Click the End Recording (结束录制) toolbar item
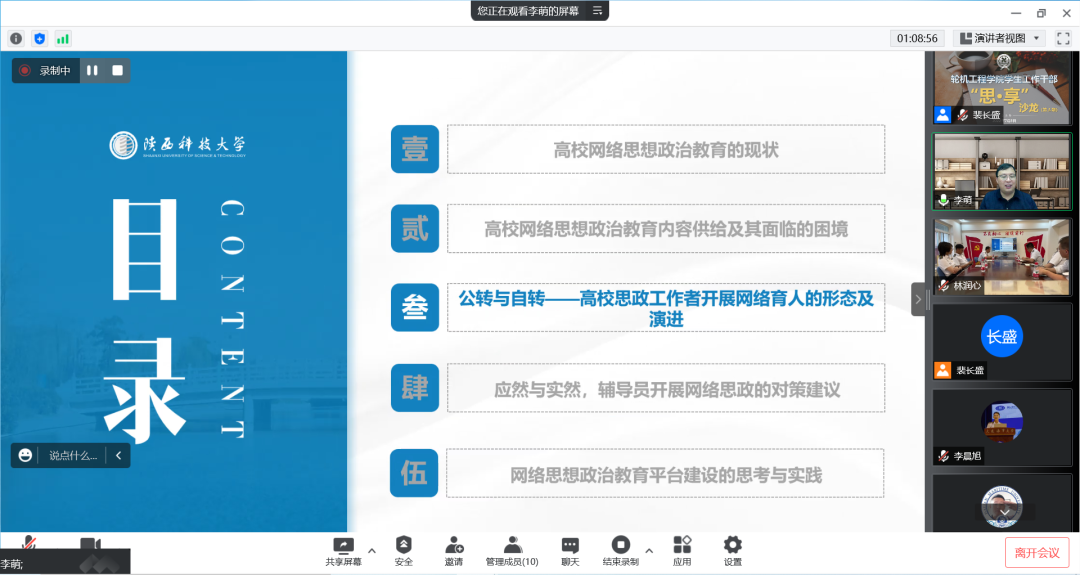The height and width of the screenshot is (575, 1080). [x=620, y=550]
